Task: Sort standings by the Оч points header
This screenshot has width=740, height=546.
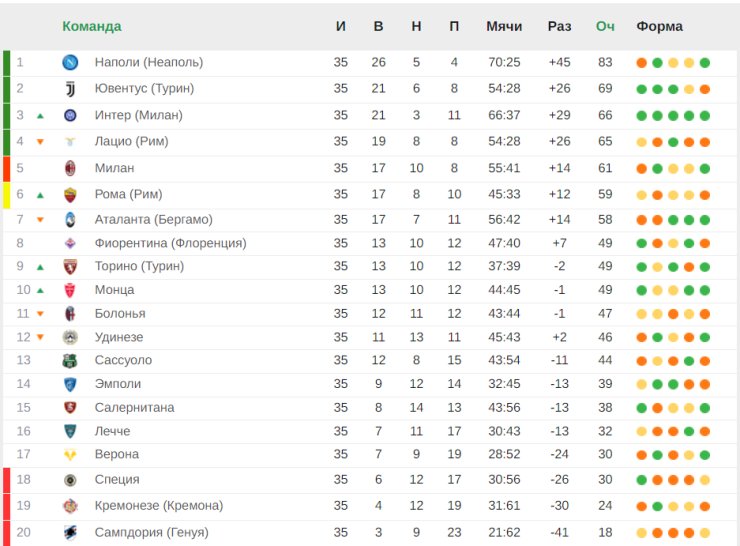Action: 605,26
